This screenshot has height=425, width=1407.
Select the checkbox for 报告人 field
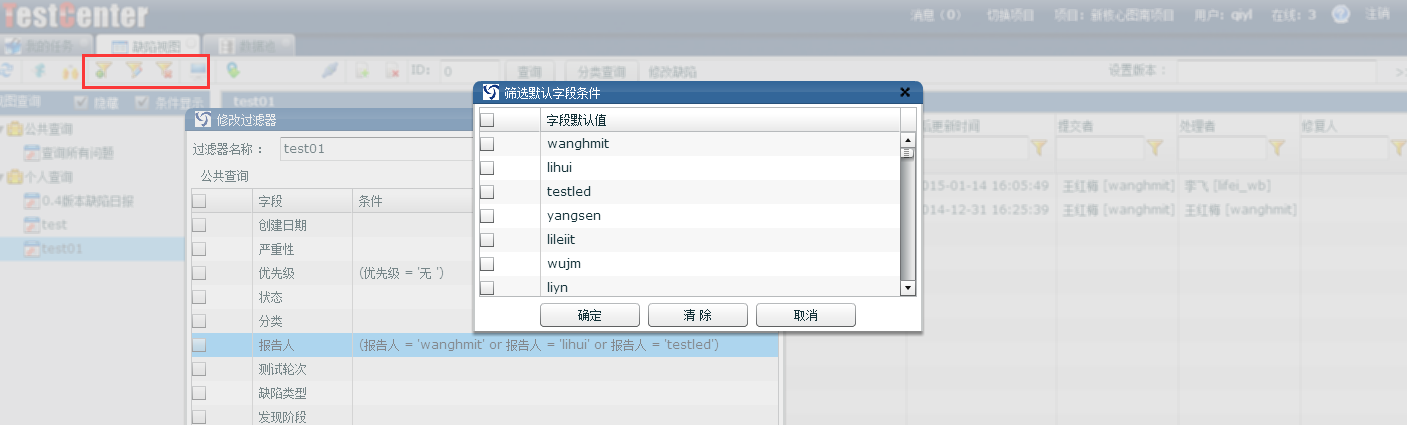[x=200, y=345]
